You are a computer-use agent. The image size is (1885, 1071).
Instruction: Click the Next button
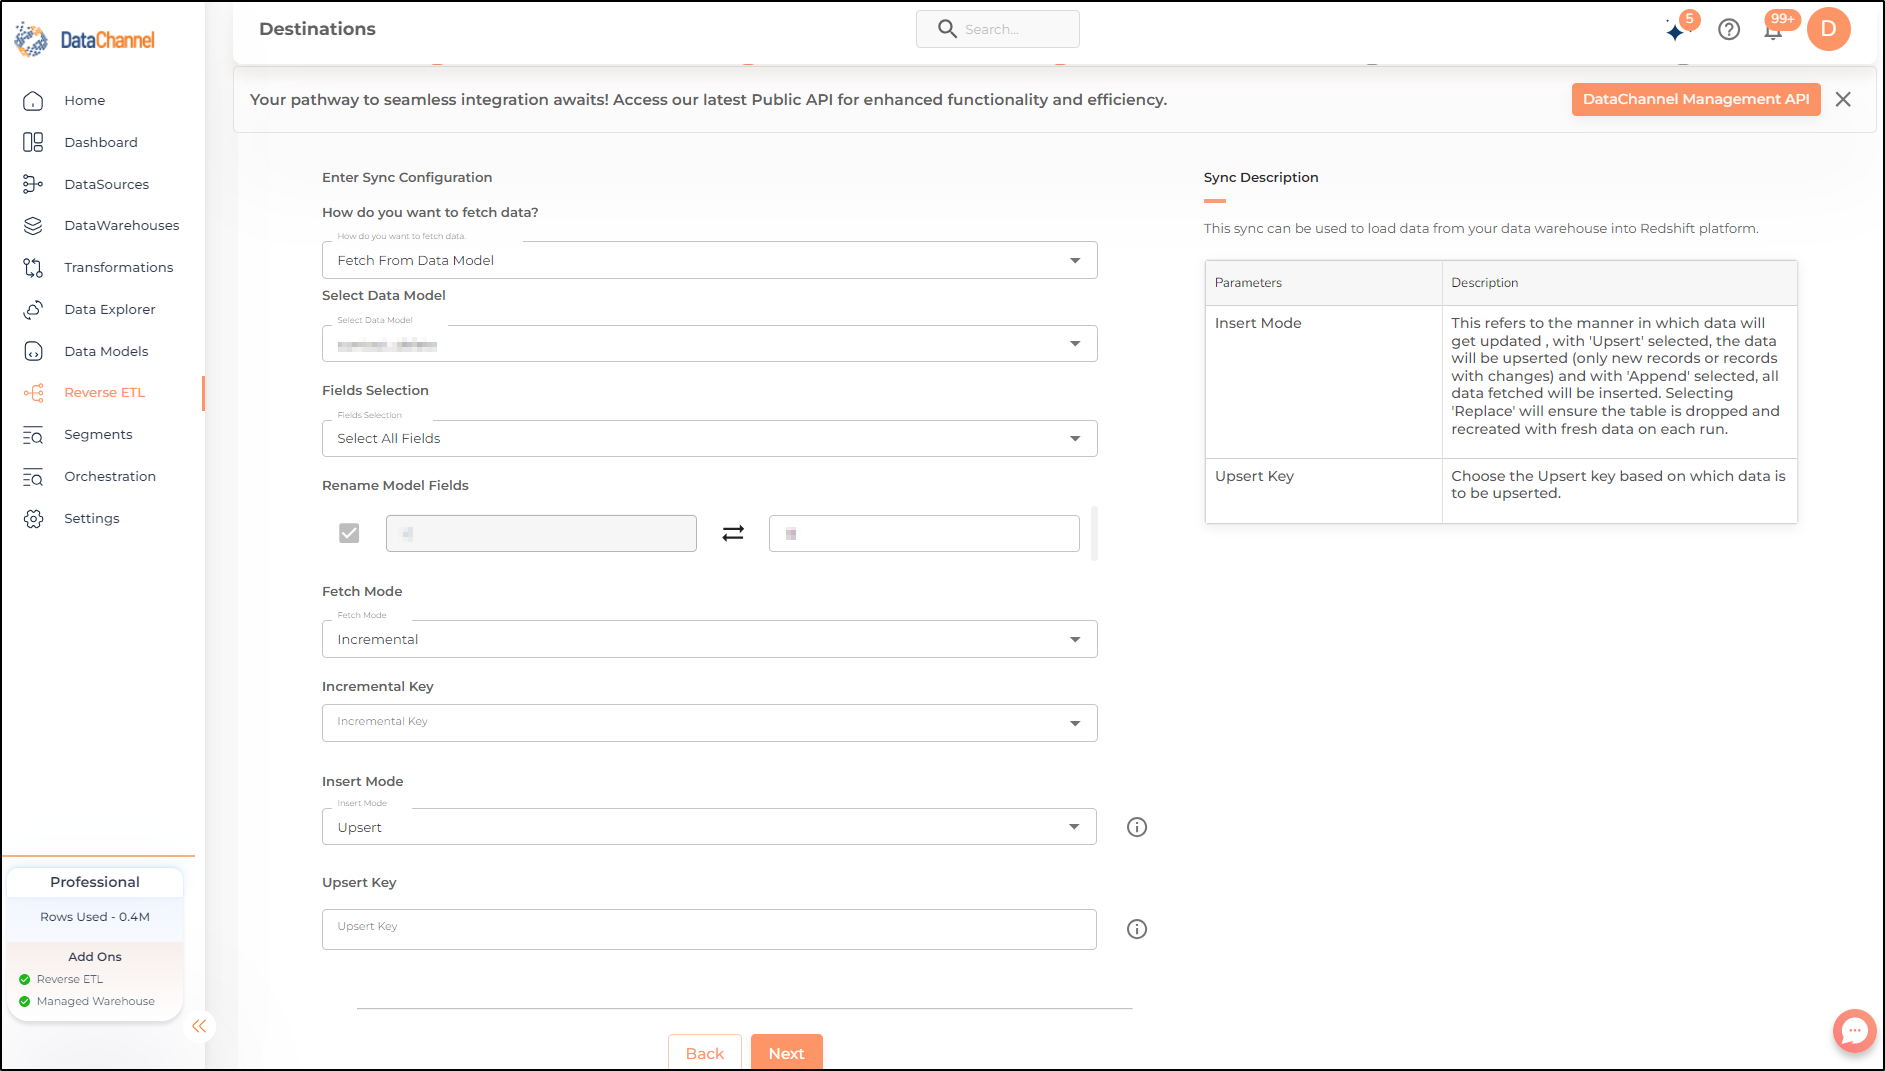787,1053
